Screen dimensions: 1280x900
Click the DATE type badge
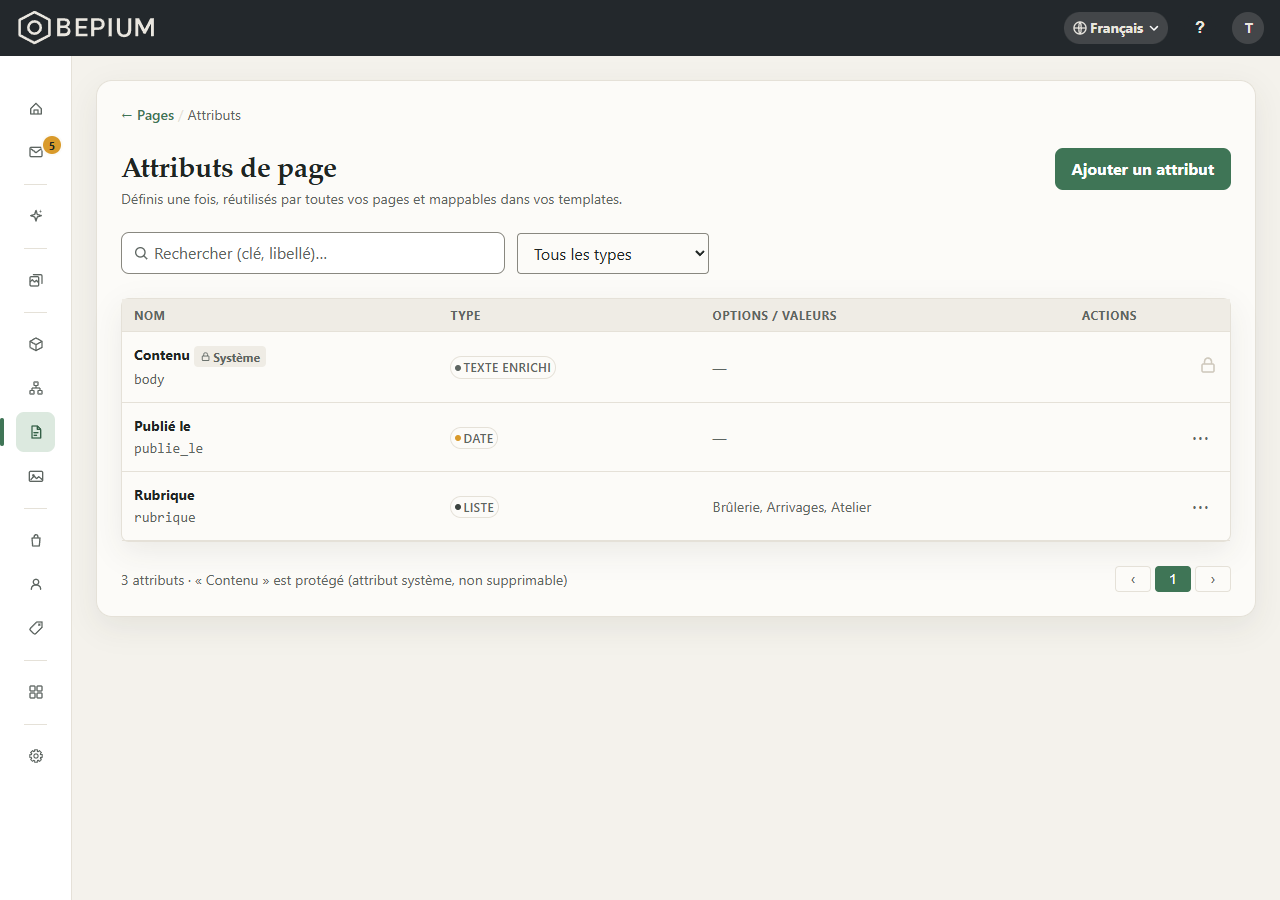(x=474, y=438)
